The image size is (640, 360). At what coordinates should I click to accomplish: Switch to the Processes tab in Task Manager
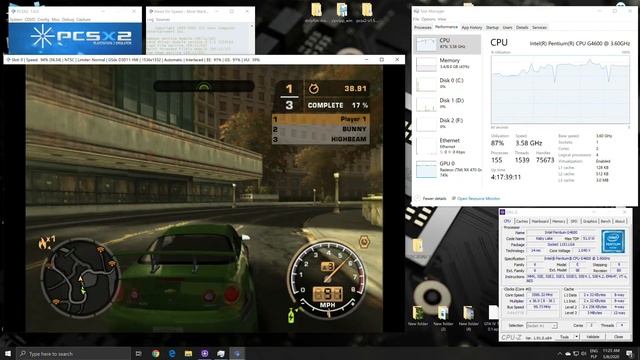[x=423, y=27]
